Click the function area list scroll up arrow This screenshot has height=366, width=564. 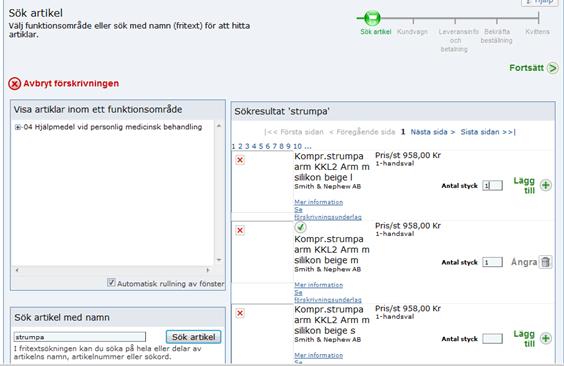[219, 126]
